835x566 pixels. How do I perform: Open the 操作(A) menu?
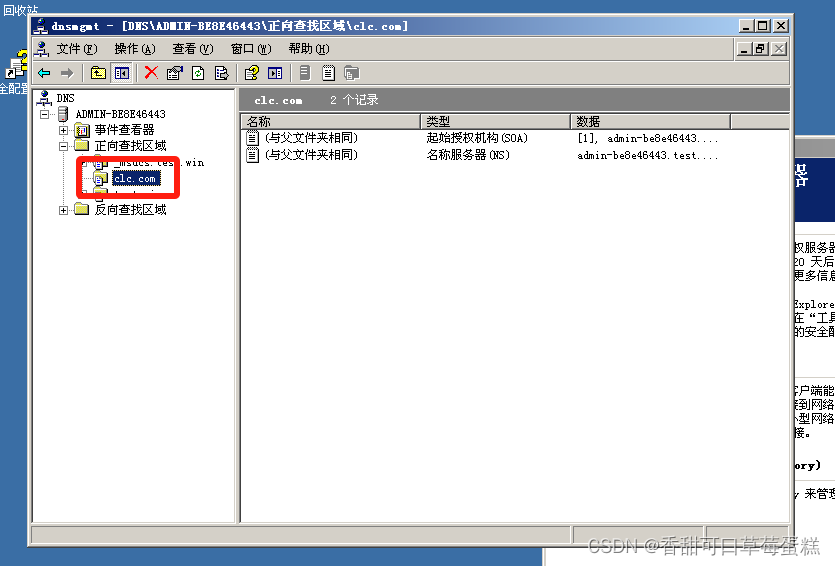(x=135, y=49)
